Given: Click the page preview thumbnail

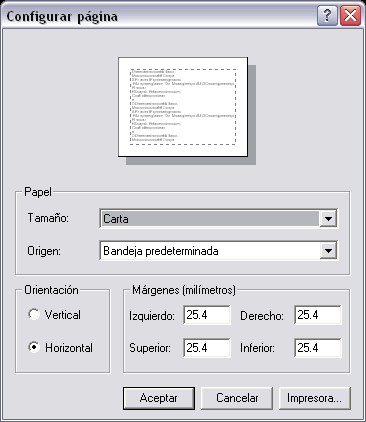Looking at the screenshot, I should 183,107.
